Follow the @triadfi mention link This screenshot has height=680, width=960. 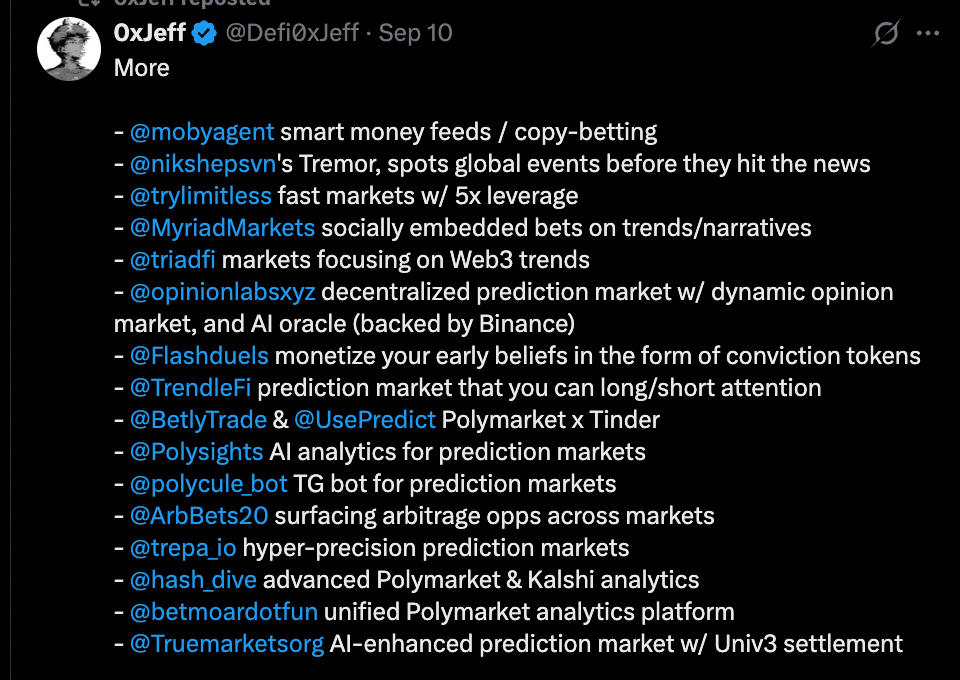click(173, 260)
